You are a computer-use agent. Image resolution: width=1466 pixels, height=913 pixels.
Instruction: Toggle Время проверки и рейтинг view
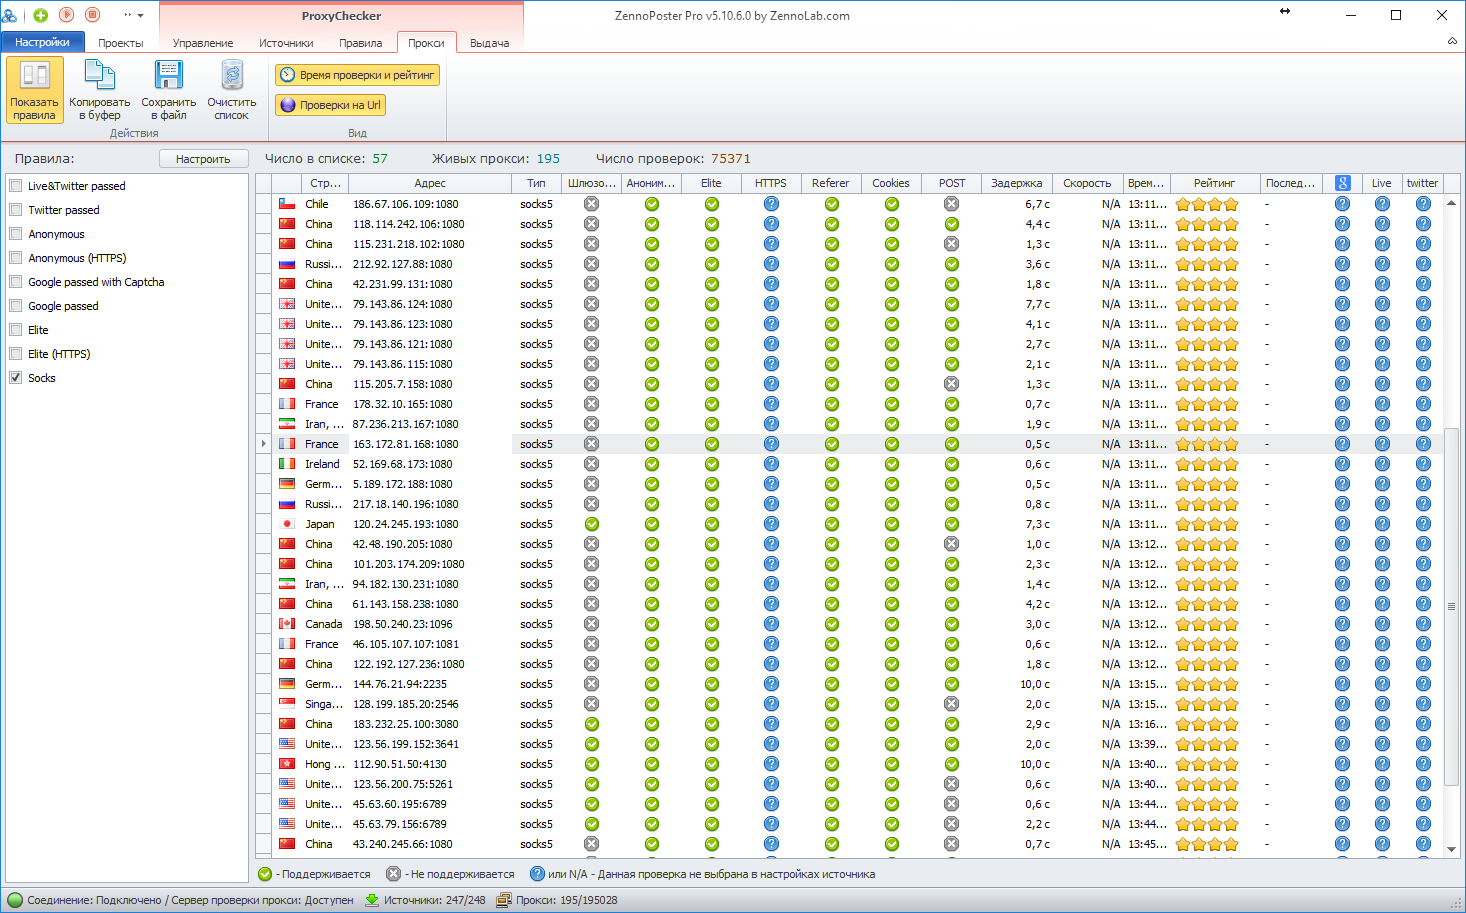[x=358, y=75]
